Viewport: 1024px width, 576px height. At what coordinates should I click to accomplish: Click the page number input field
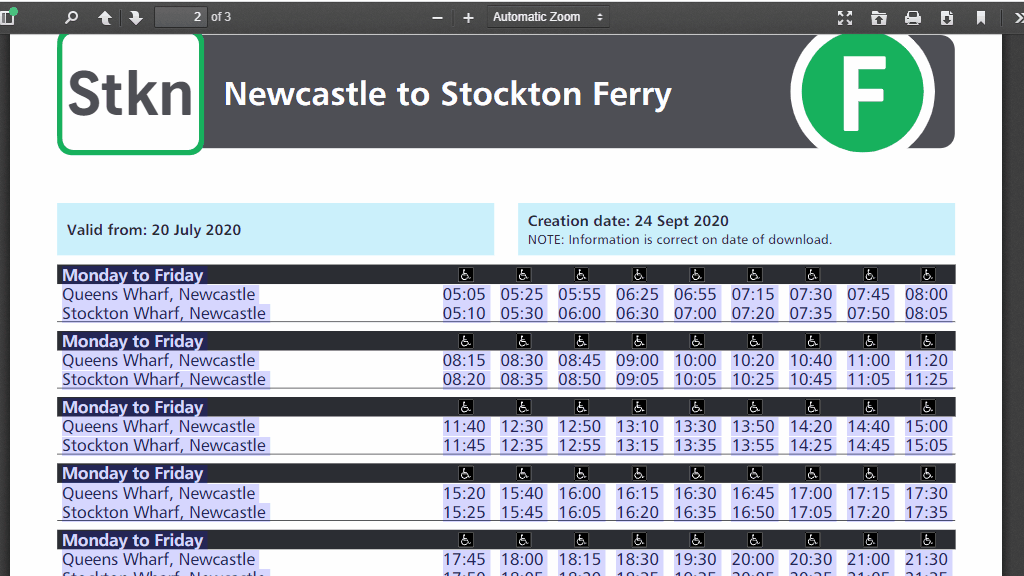point(180,17)
